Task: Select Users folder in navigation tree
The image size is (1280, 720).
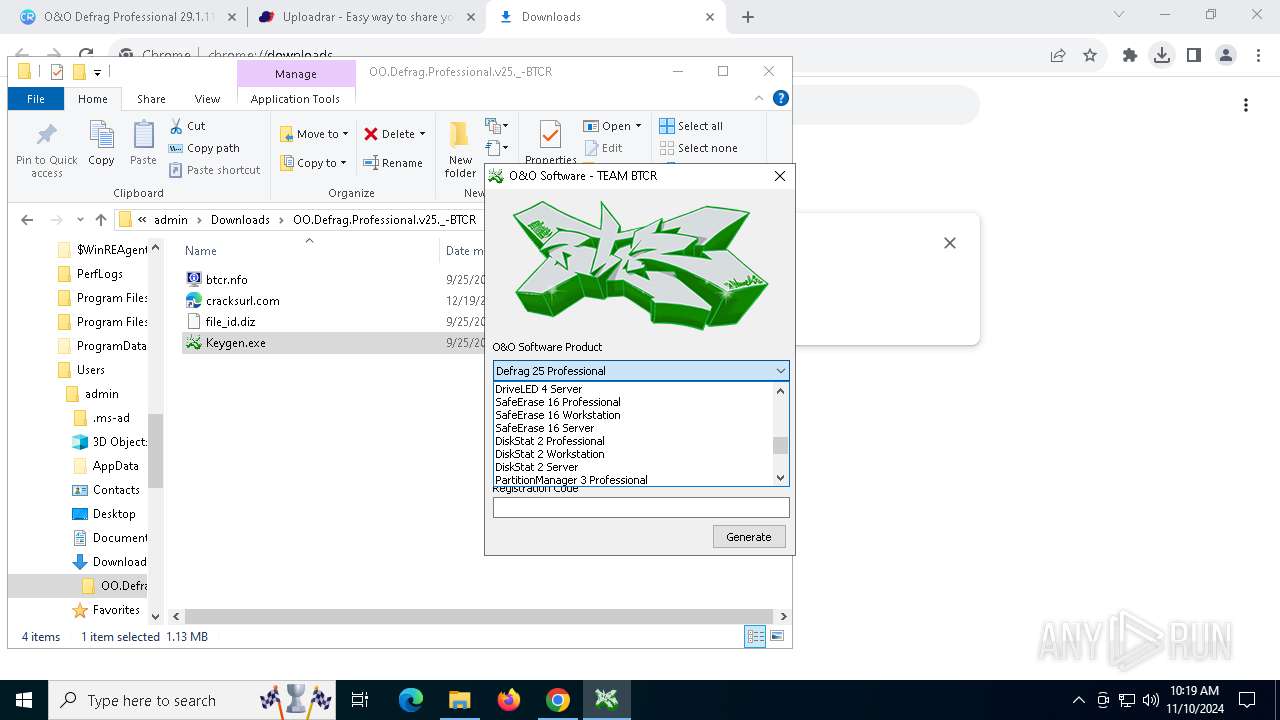Action: pos(91,370)
